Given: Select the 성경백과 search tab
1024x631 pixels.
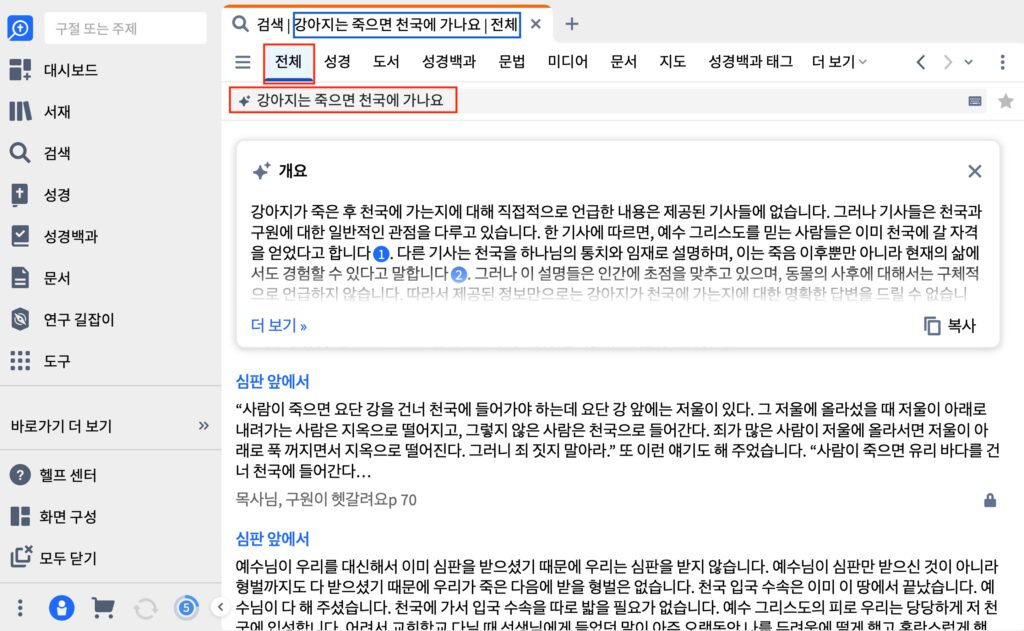Looking at the screenshot, I should [449, 62].
